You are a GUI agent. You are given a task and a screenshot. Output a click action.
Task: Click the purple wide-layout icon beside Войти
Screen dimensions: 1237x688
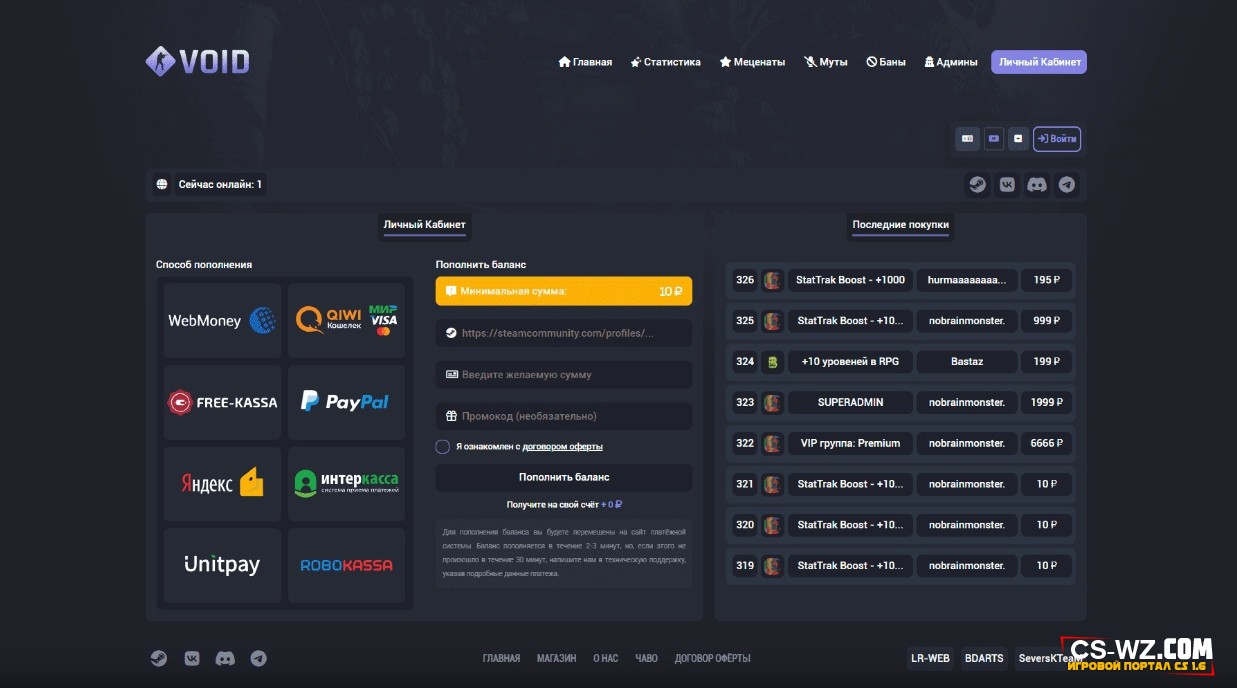993,139
